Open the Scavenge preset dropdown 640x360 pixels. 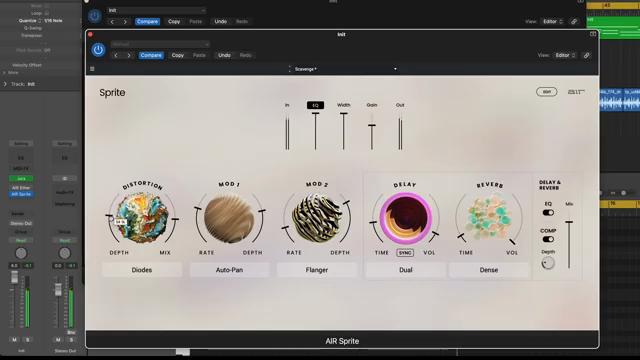click(x=343, y=69)
